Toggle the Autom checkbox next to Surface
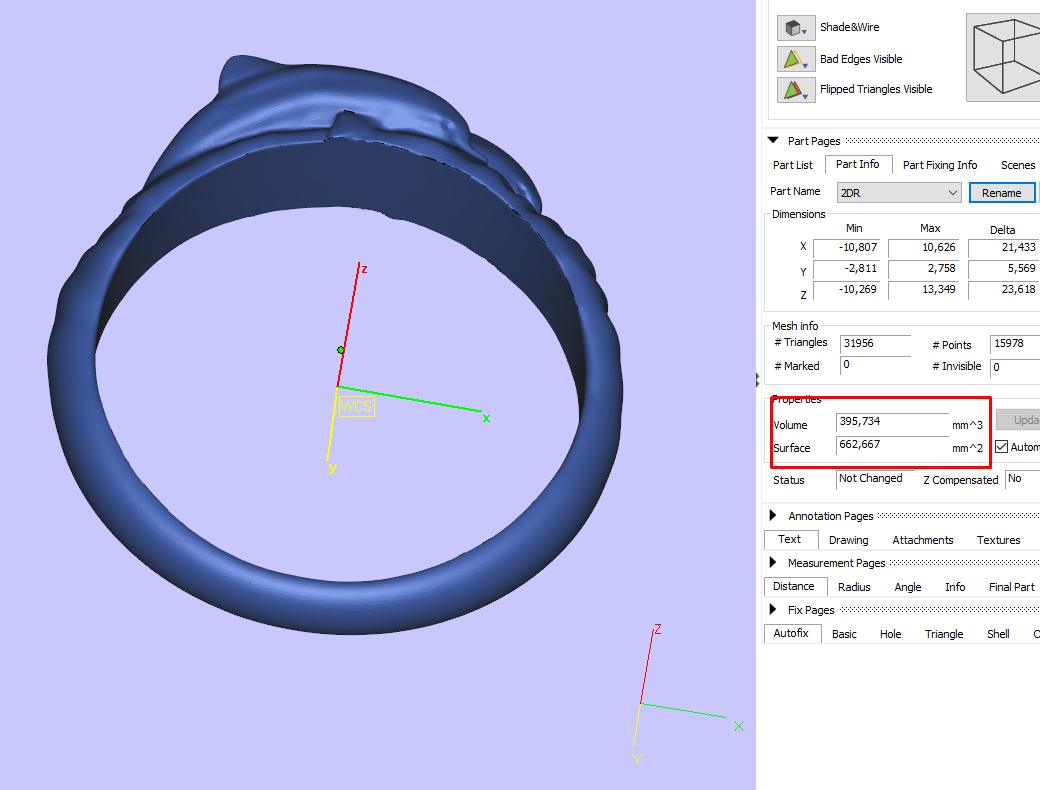Screen dimensions: 1040x790 pyautogui.click(x=1002, y=447)
